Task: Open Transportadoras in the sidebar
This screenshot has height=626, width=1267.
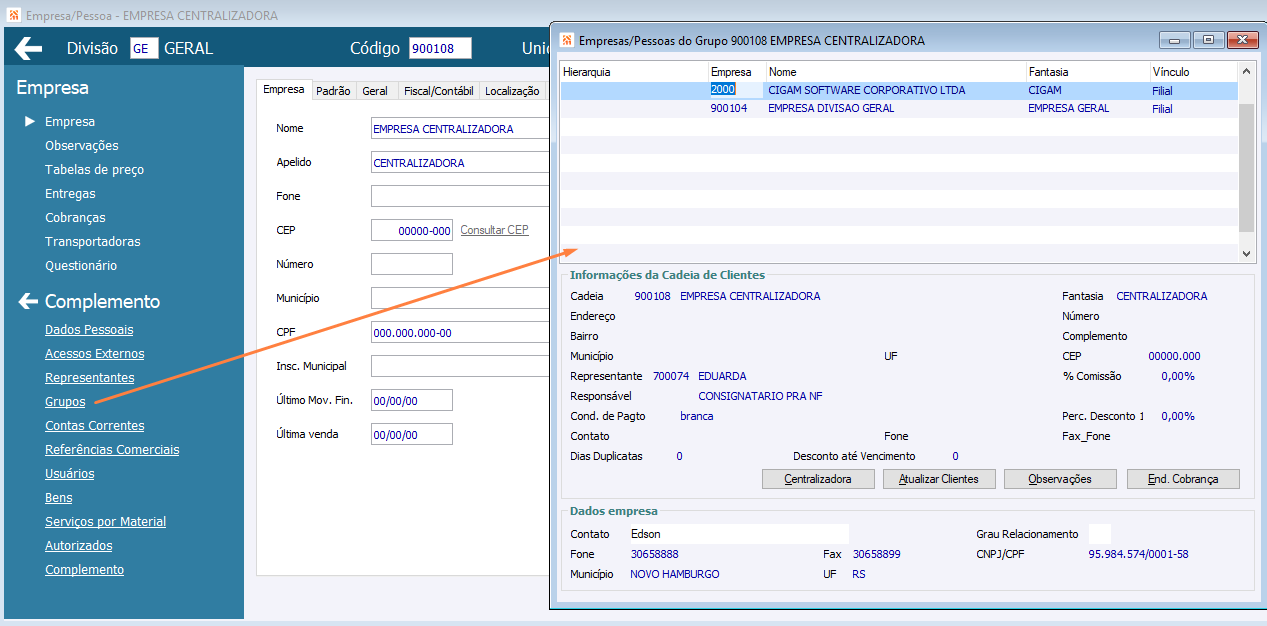Action: point(93,242)
